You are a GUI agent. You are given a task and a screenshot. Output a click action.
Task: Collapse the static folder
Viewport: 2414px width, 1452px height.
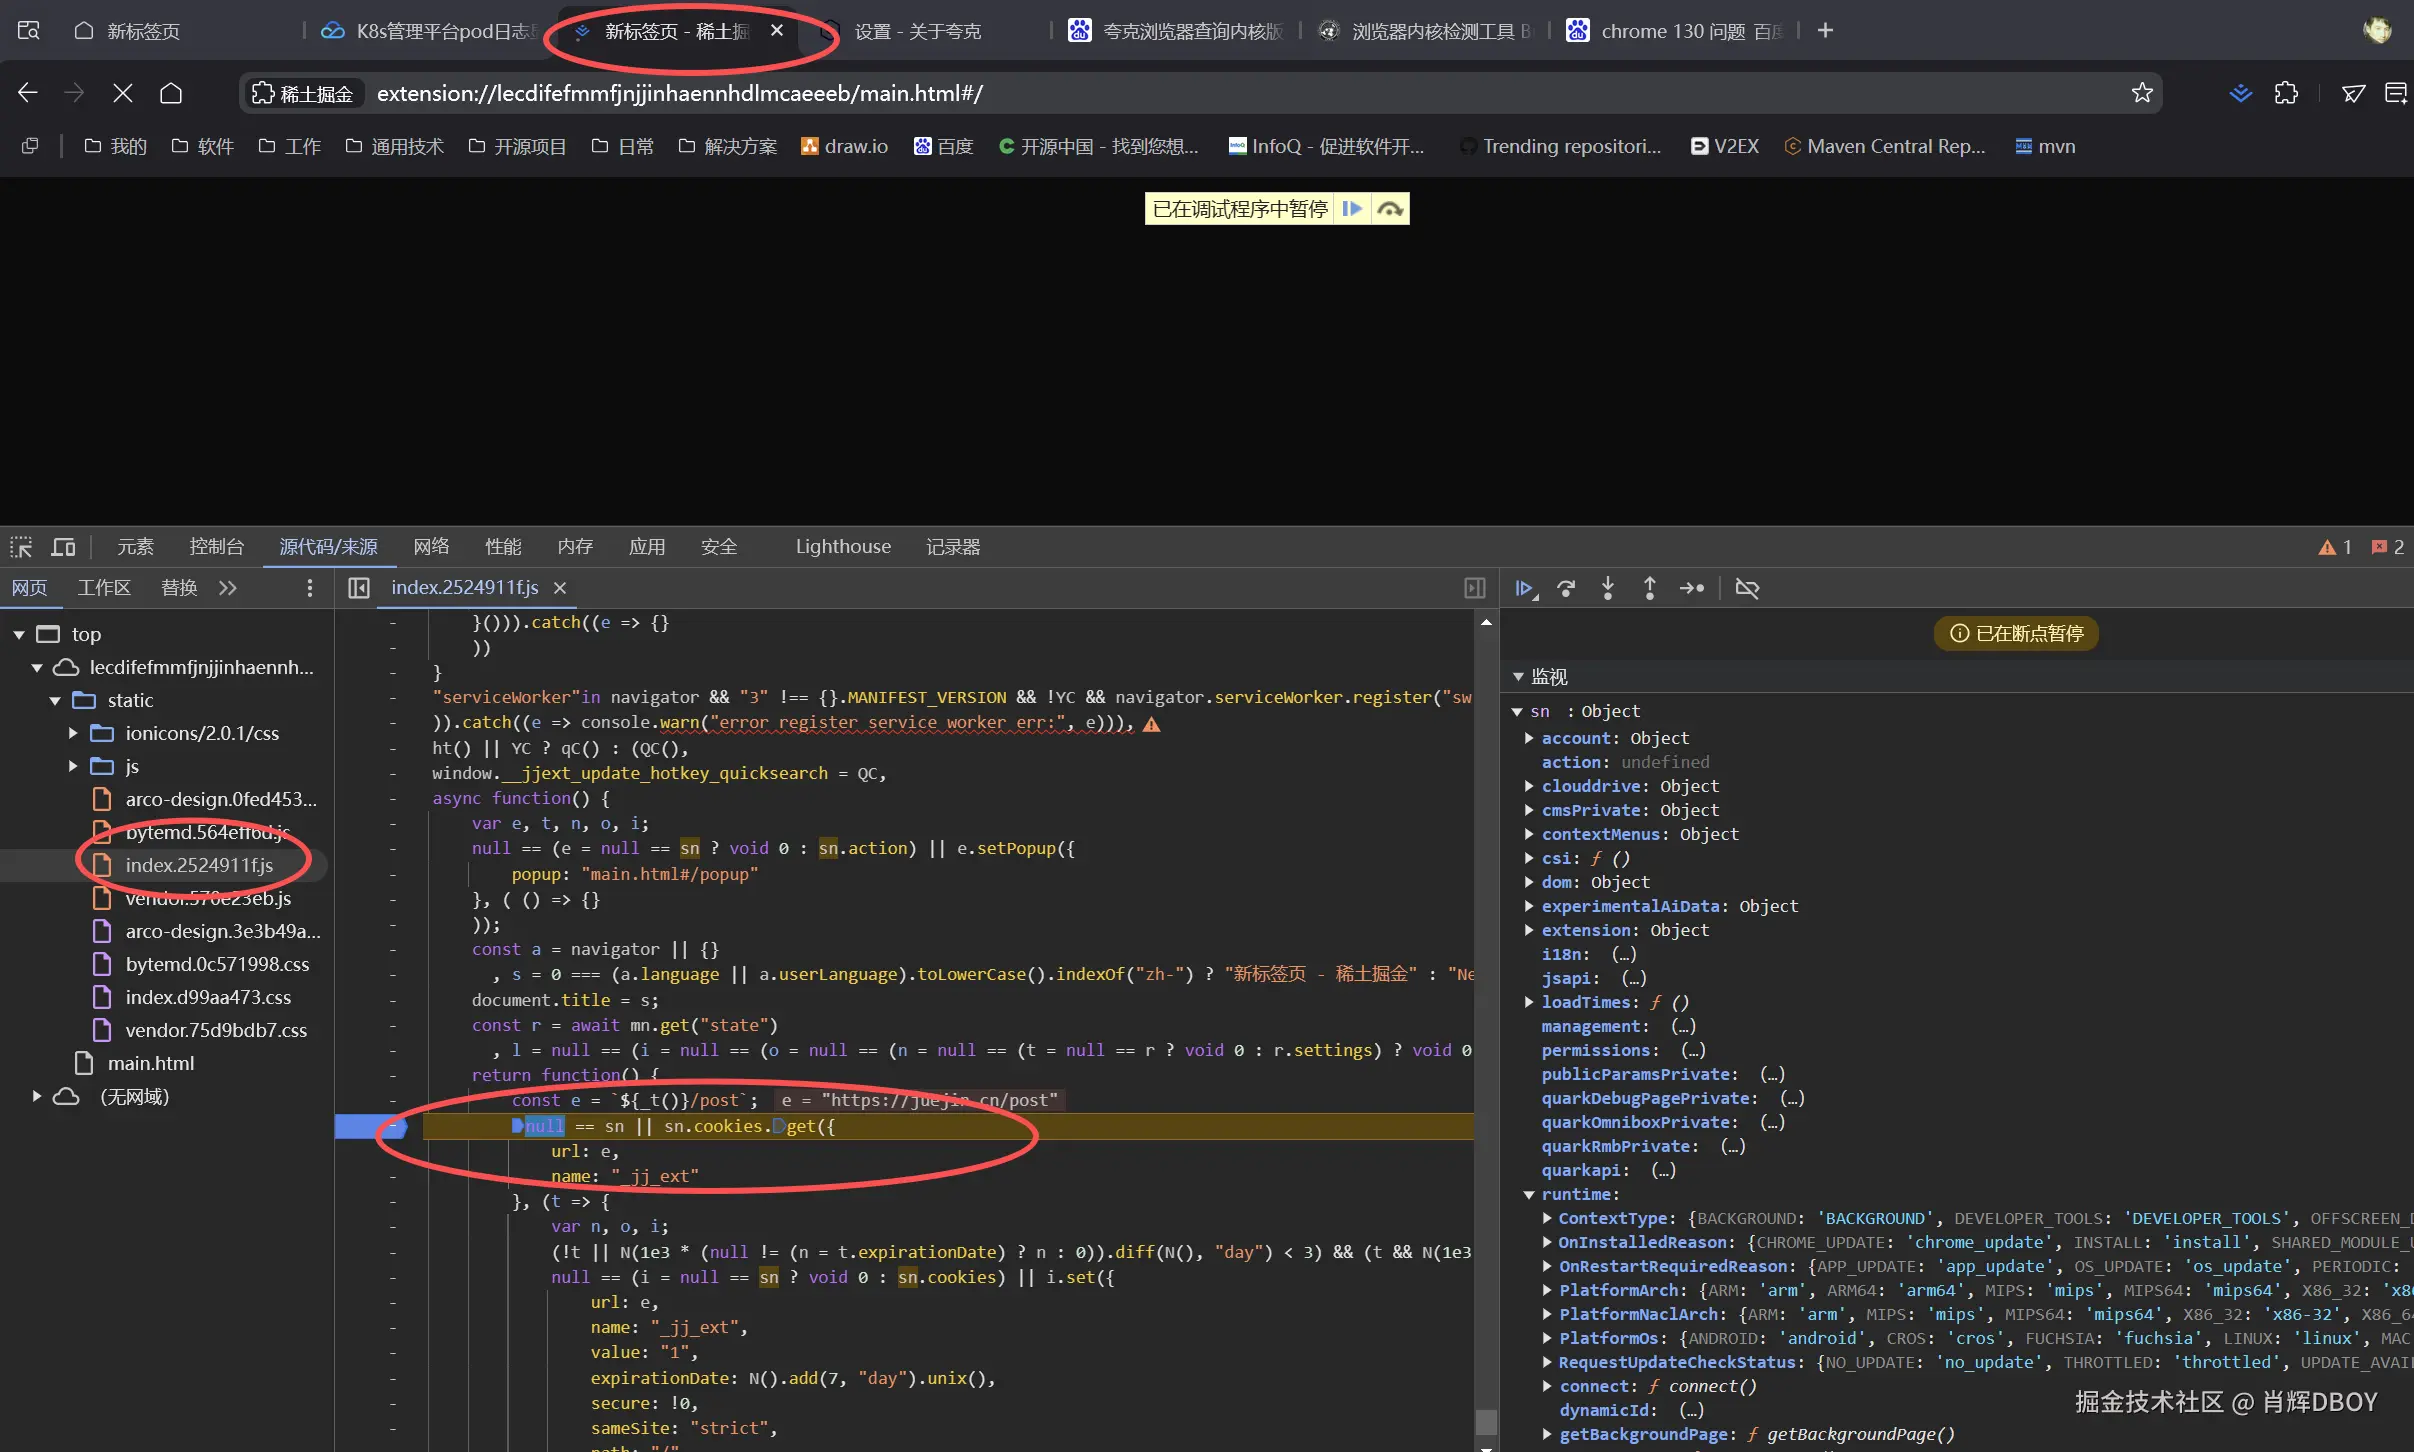(x=55, y=700)
